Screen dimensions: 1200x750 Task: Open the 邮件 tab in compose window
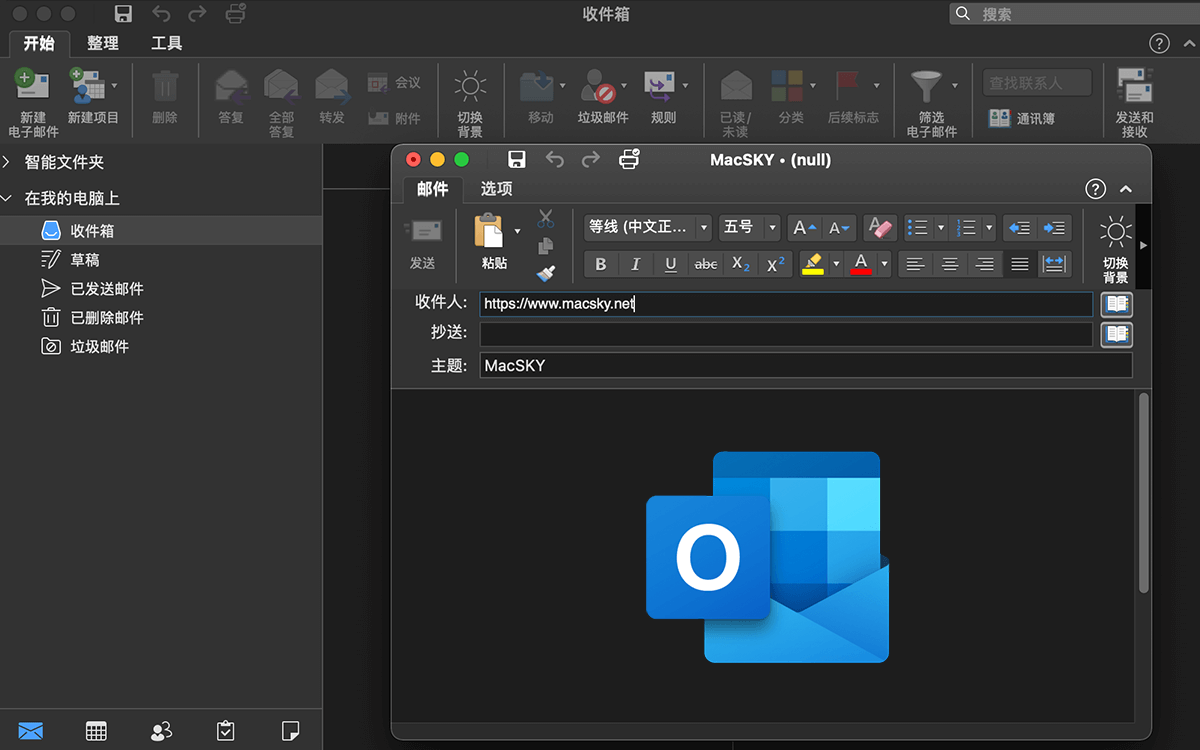432,189
